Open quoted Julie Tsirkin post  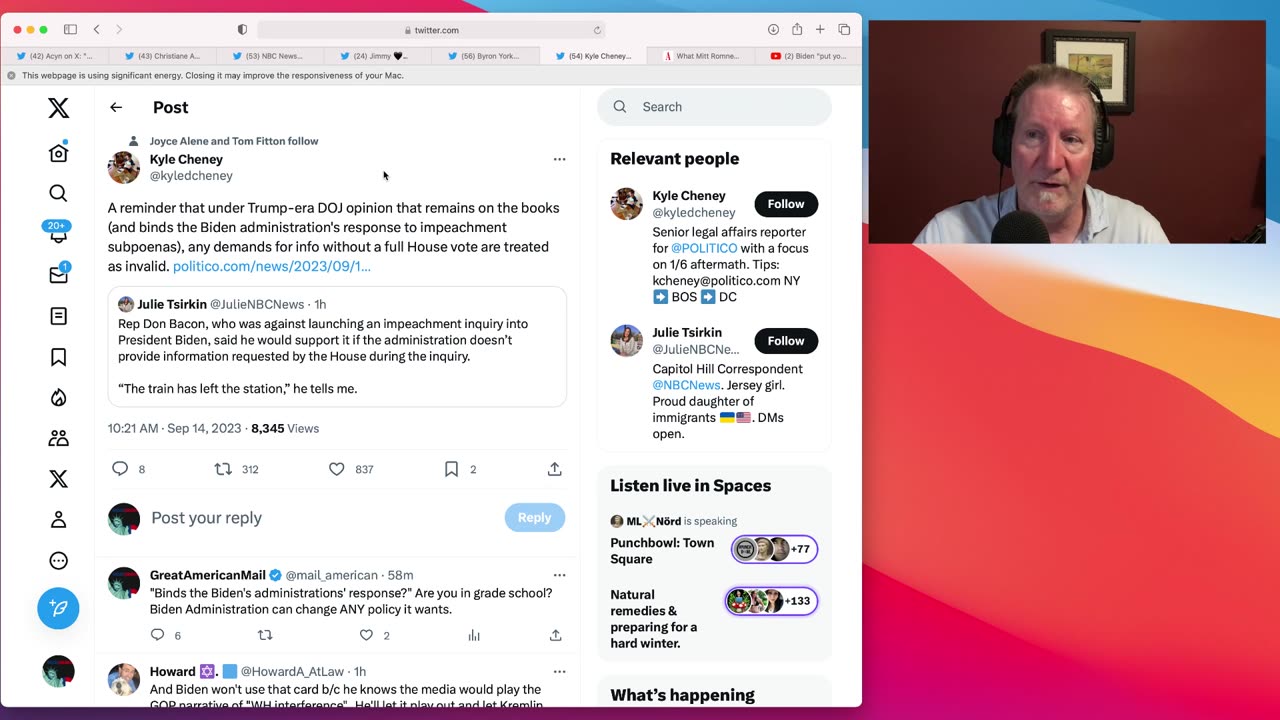click(337, 346)
